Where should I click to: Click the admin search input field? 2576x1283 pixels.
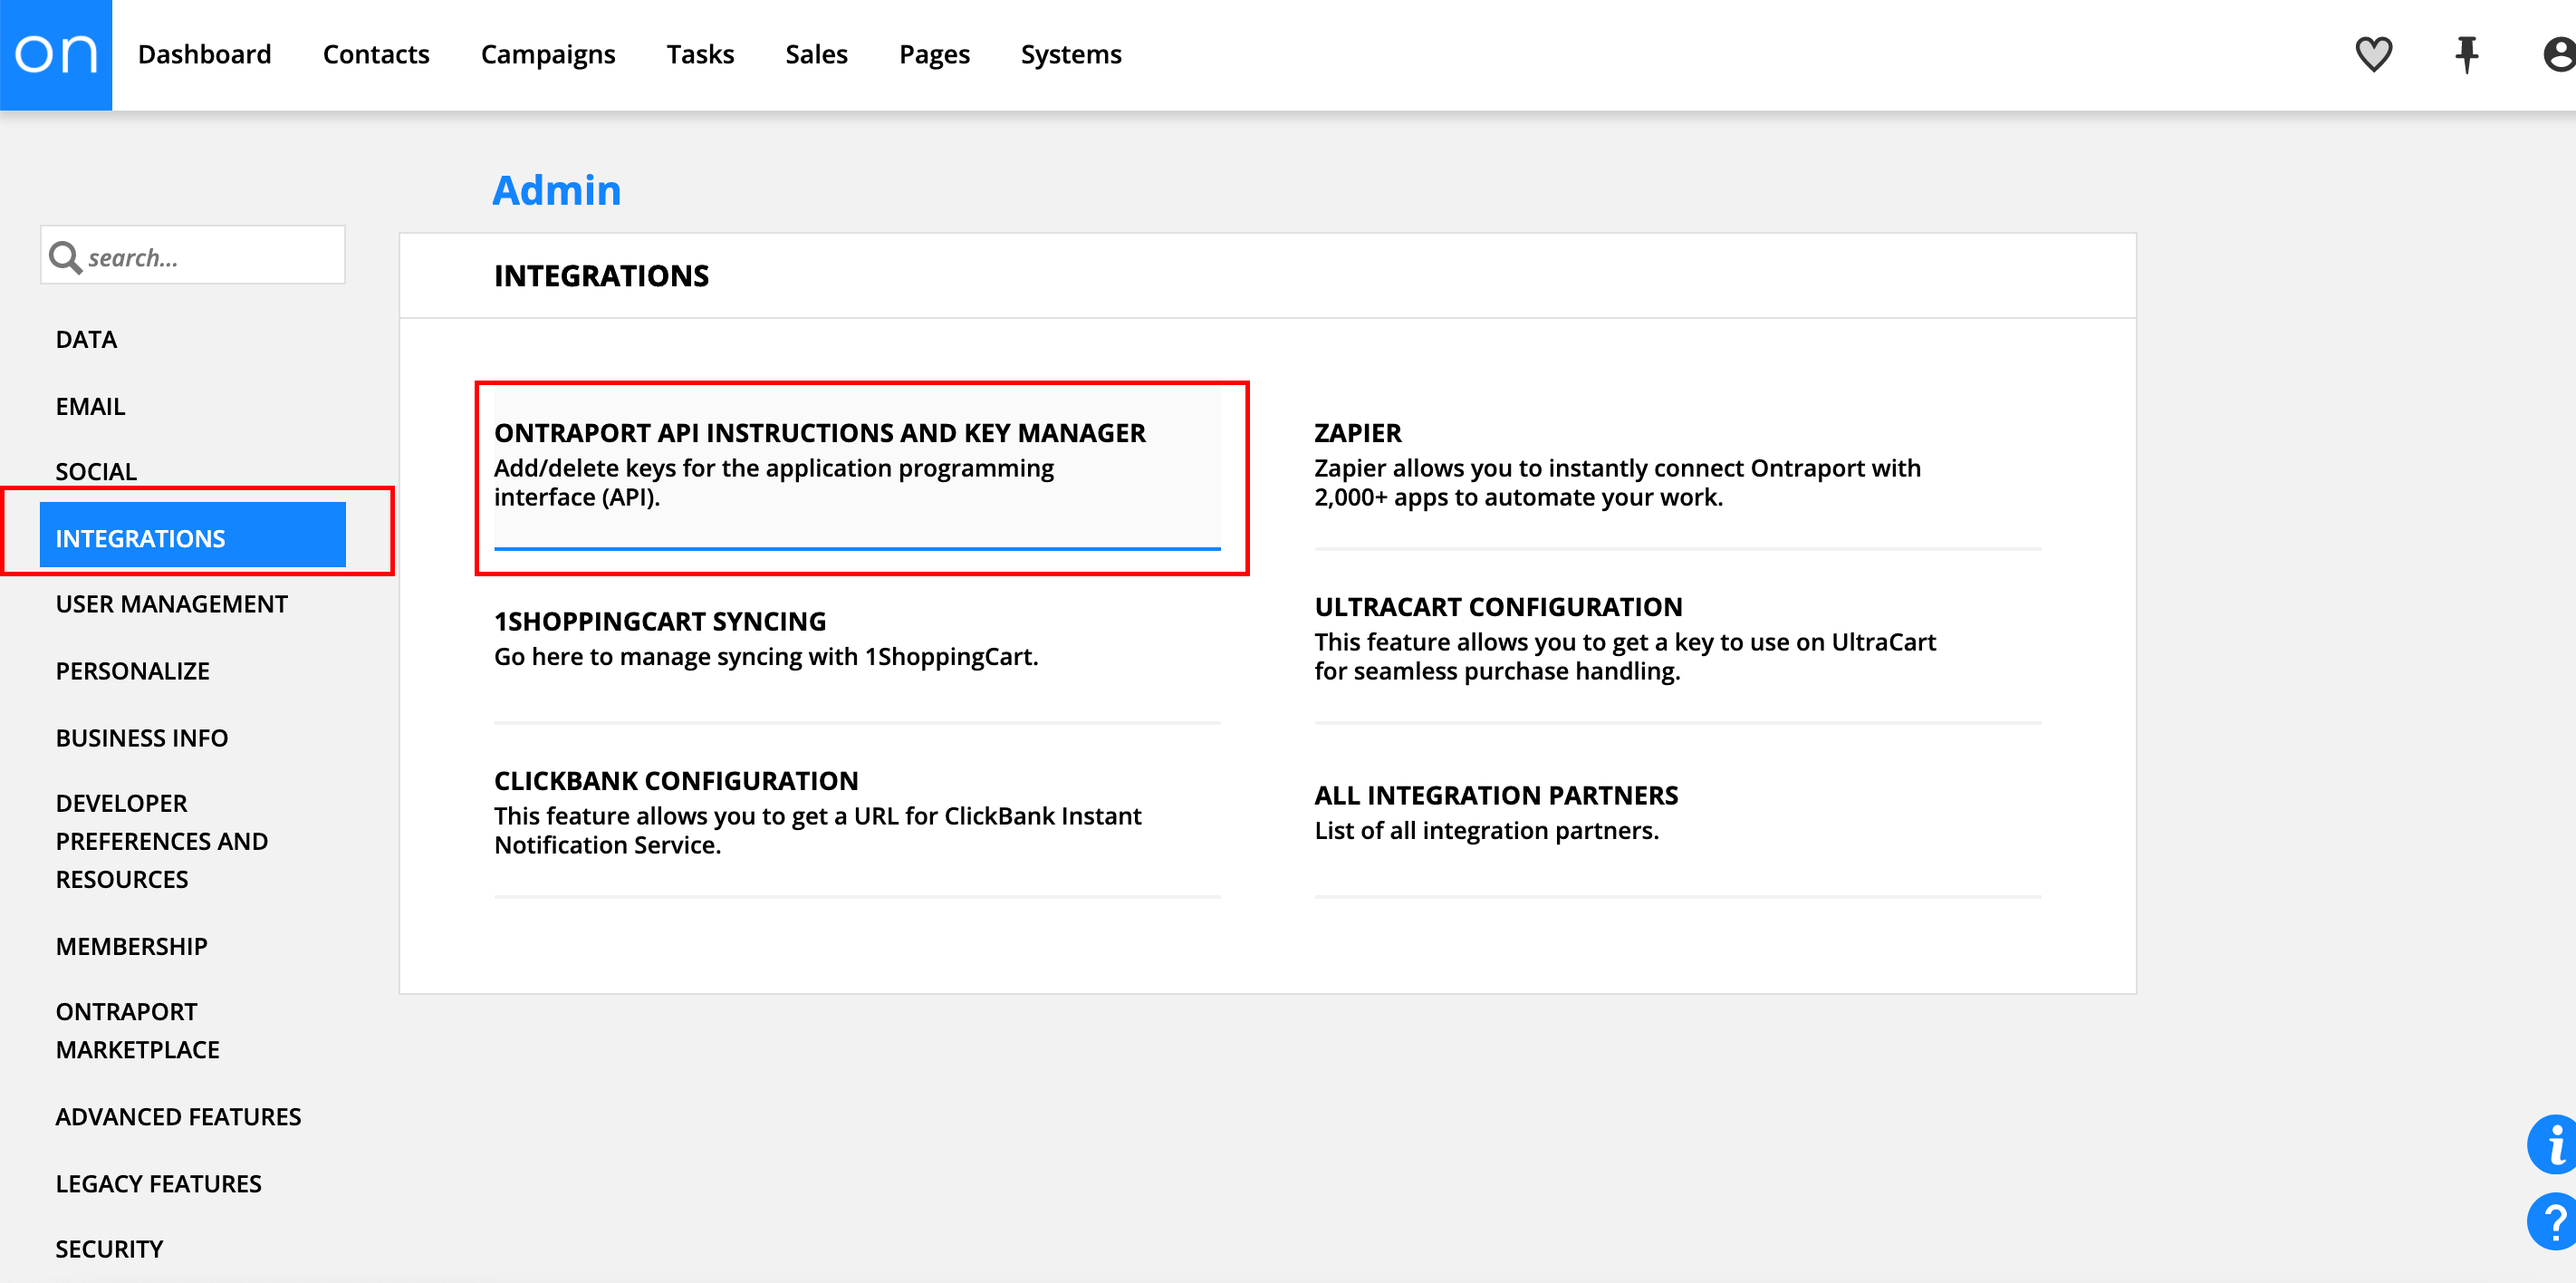[x=193, y=255]
